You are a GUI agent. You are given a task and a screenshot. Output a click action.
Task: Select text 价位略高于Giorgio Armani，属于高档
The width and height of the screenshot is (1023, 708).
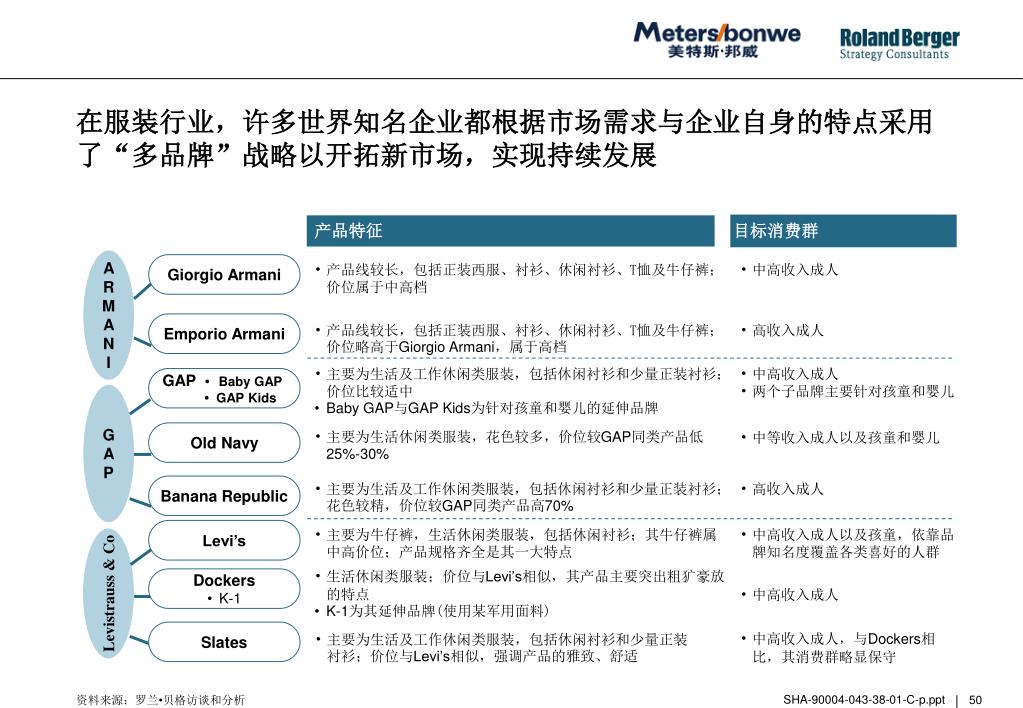446,347
